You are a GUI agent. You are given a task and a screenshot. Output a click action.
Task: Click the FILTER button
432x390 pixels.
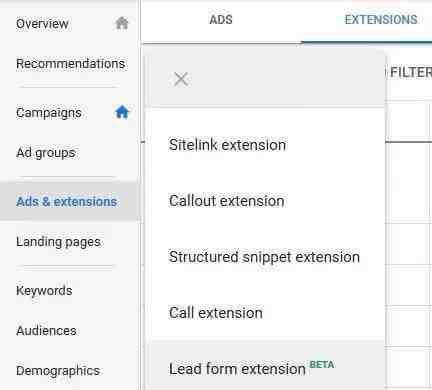coord(411,72)
